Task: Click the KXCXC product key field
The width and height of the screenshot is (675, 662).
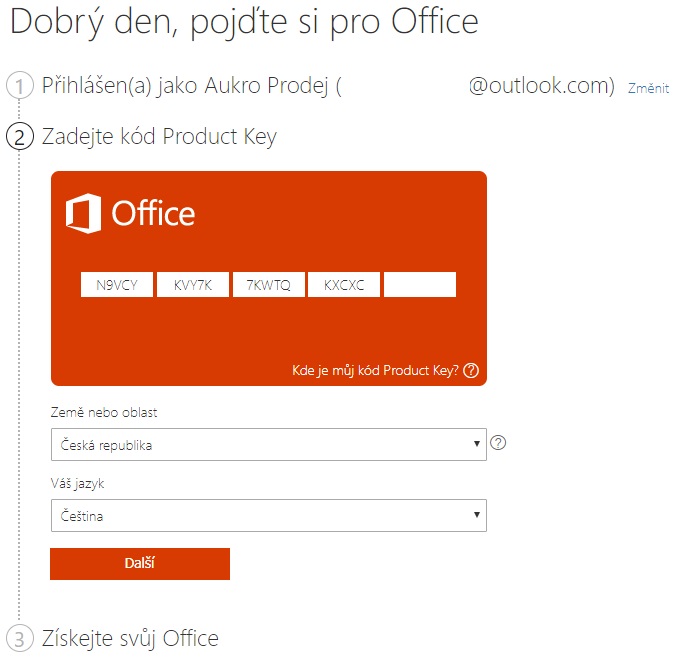Action: (344, 285)
